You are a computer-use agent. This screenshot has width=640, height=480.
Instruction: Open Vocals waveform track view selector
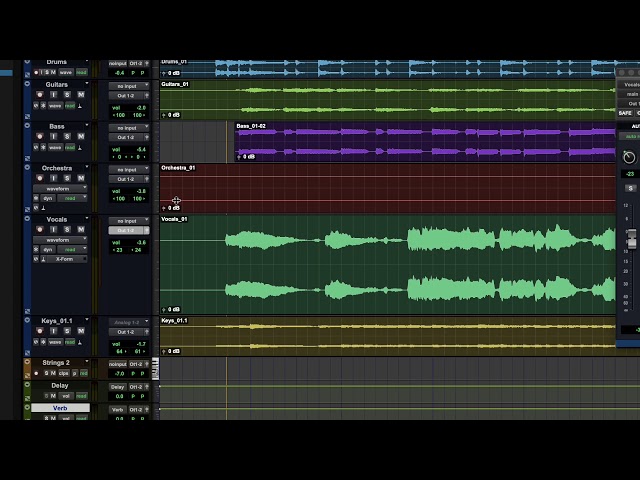coord(60,240)
